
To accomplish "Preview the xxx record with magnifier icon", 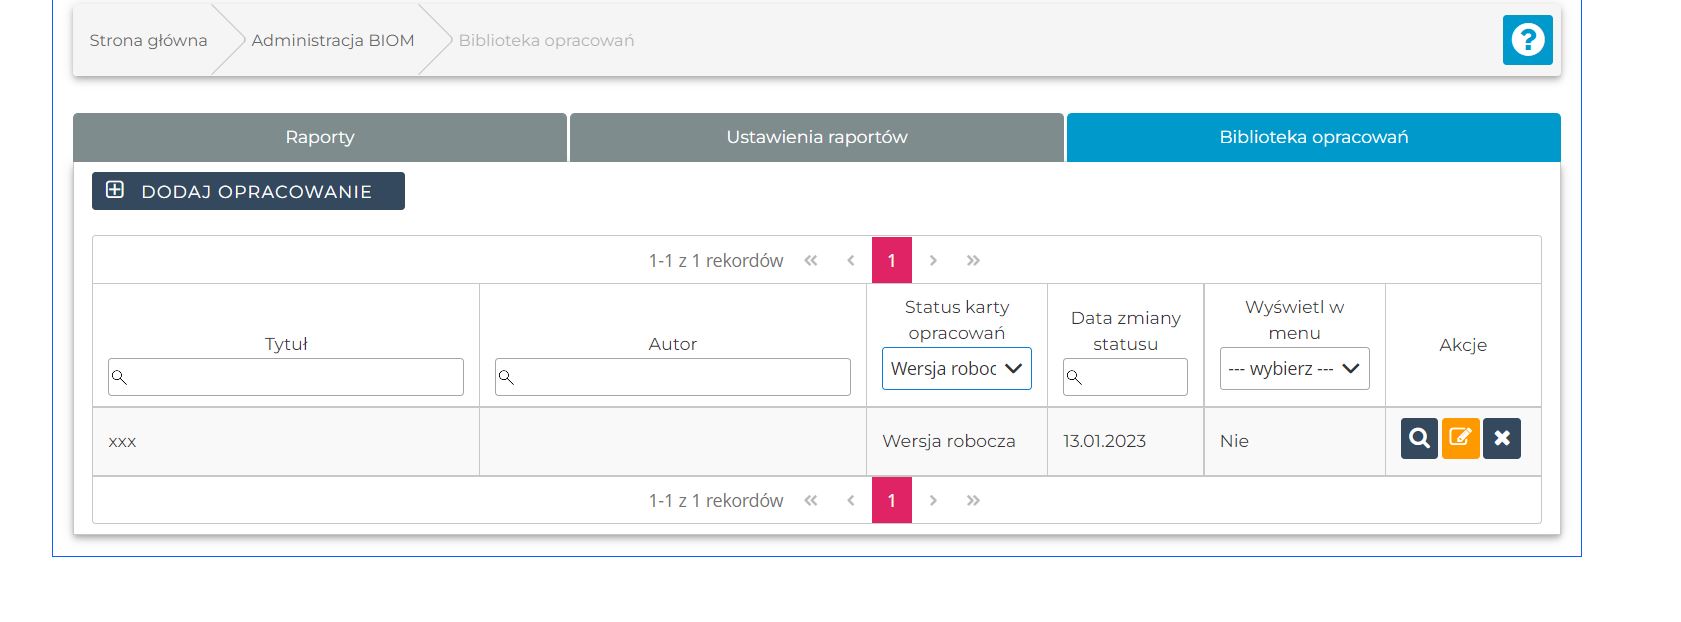I will tap(1419, 438).
